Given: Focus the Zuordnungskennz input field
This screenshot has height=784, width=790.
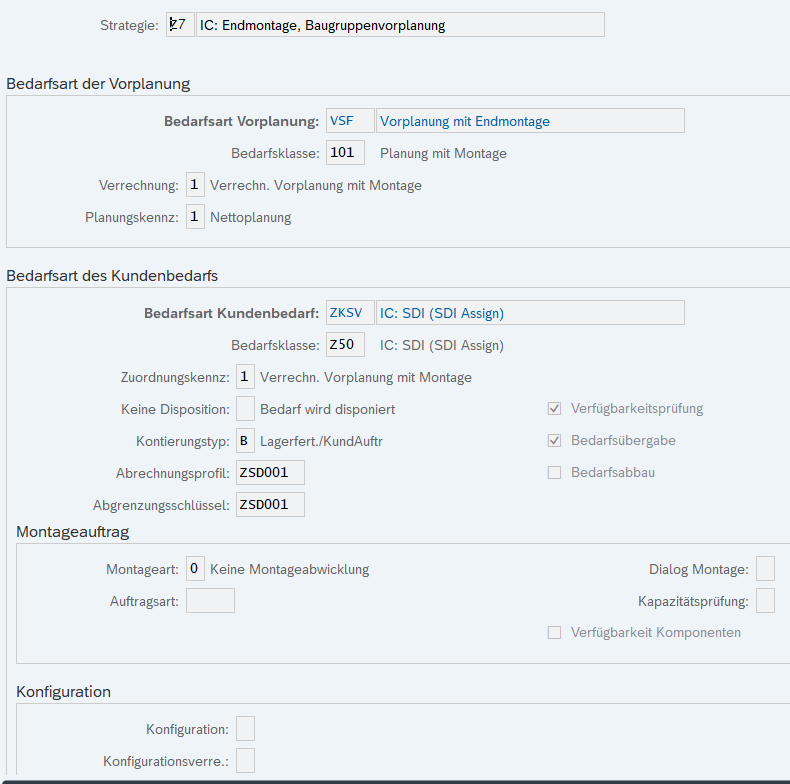Looking at the screenshot, I should point(245,377).
